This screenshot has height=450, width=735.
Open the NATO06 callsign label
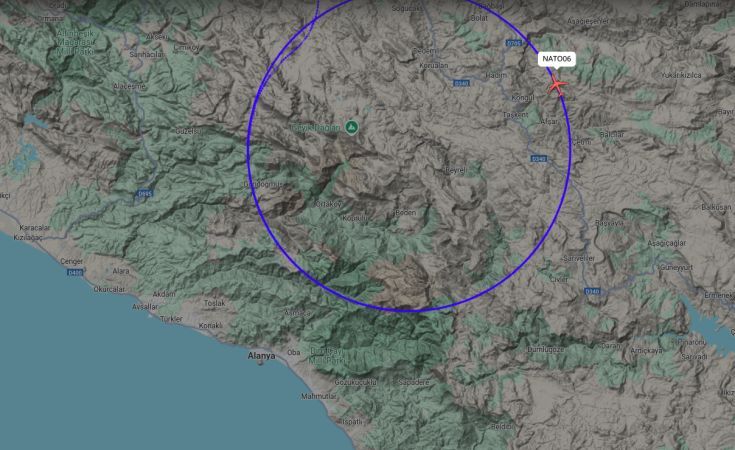557,59
